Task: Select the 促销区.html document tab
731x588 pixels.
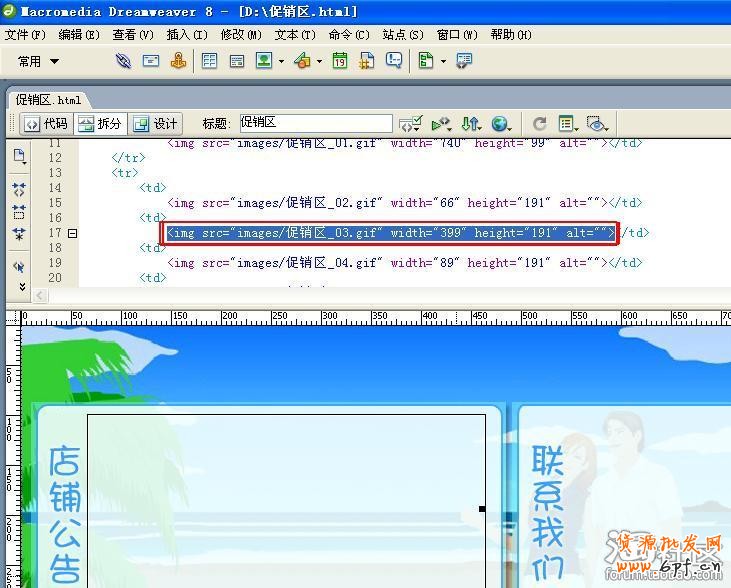Action: 50,100
